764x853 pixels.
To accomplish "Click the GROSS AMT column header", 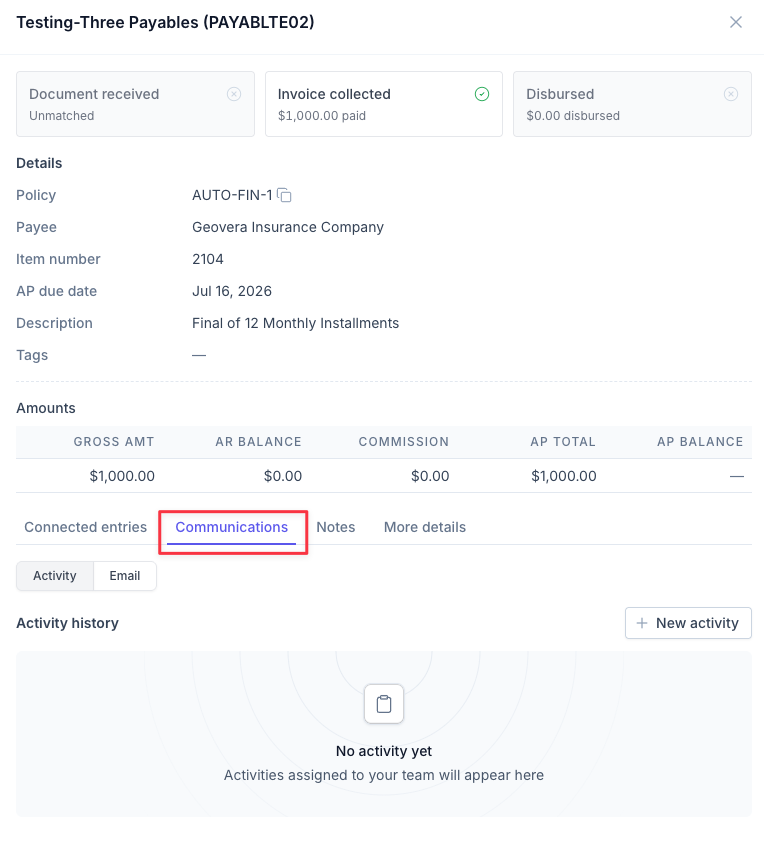I will (x=114, y=442).
